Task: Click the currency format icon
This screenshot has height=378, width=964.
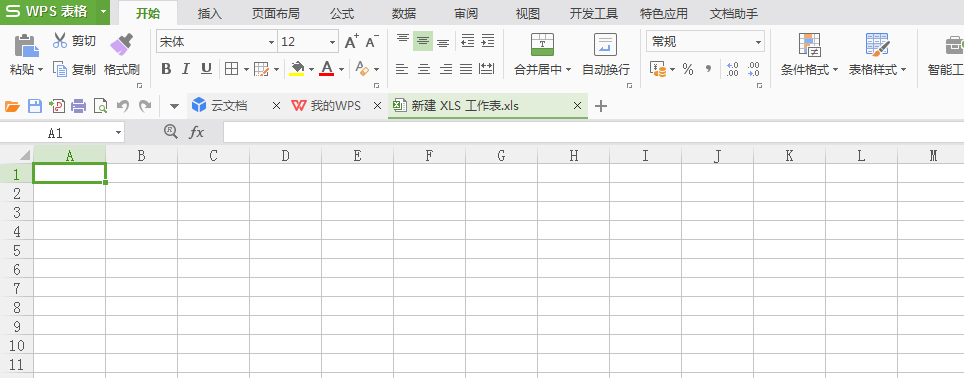Action: [658, 69]
